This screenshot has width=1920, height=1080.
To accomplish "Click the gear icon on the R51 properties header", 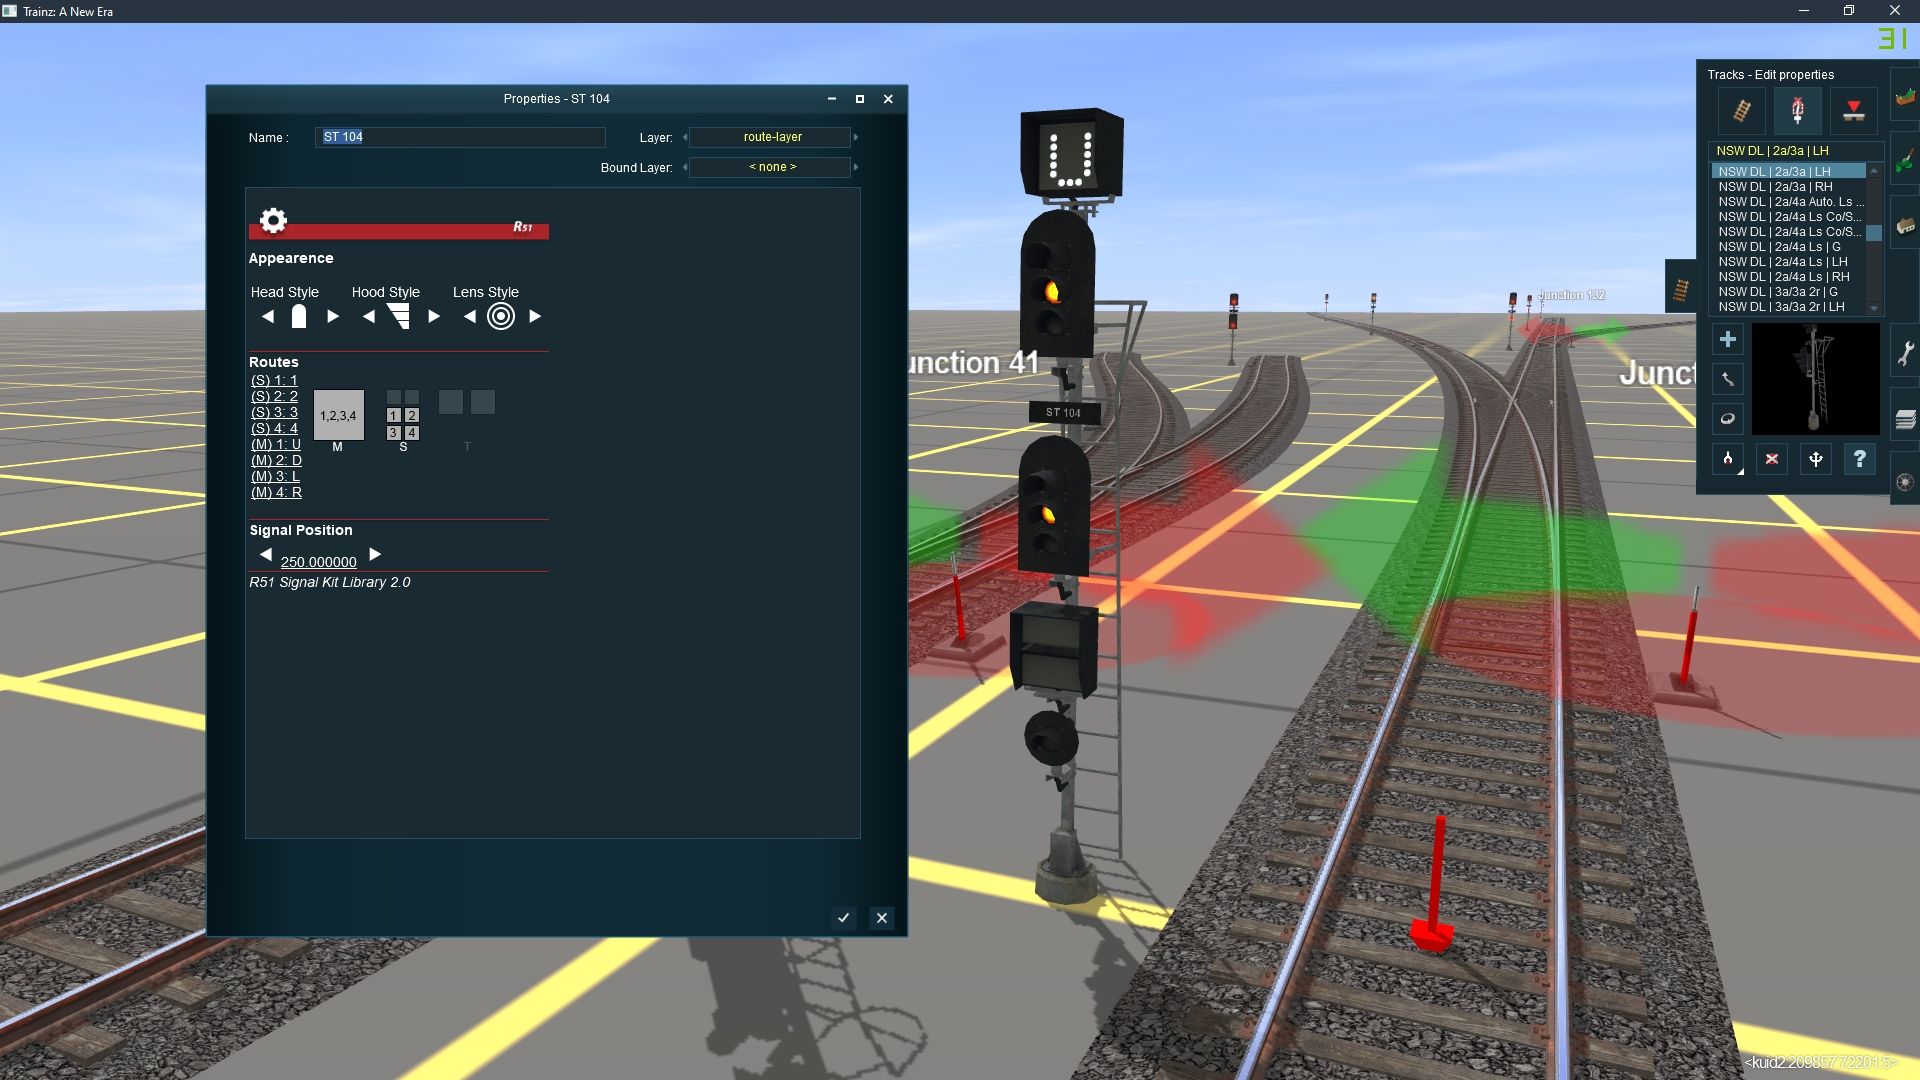I will pos(273,221).
